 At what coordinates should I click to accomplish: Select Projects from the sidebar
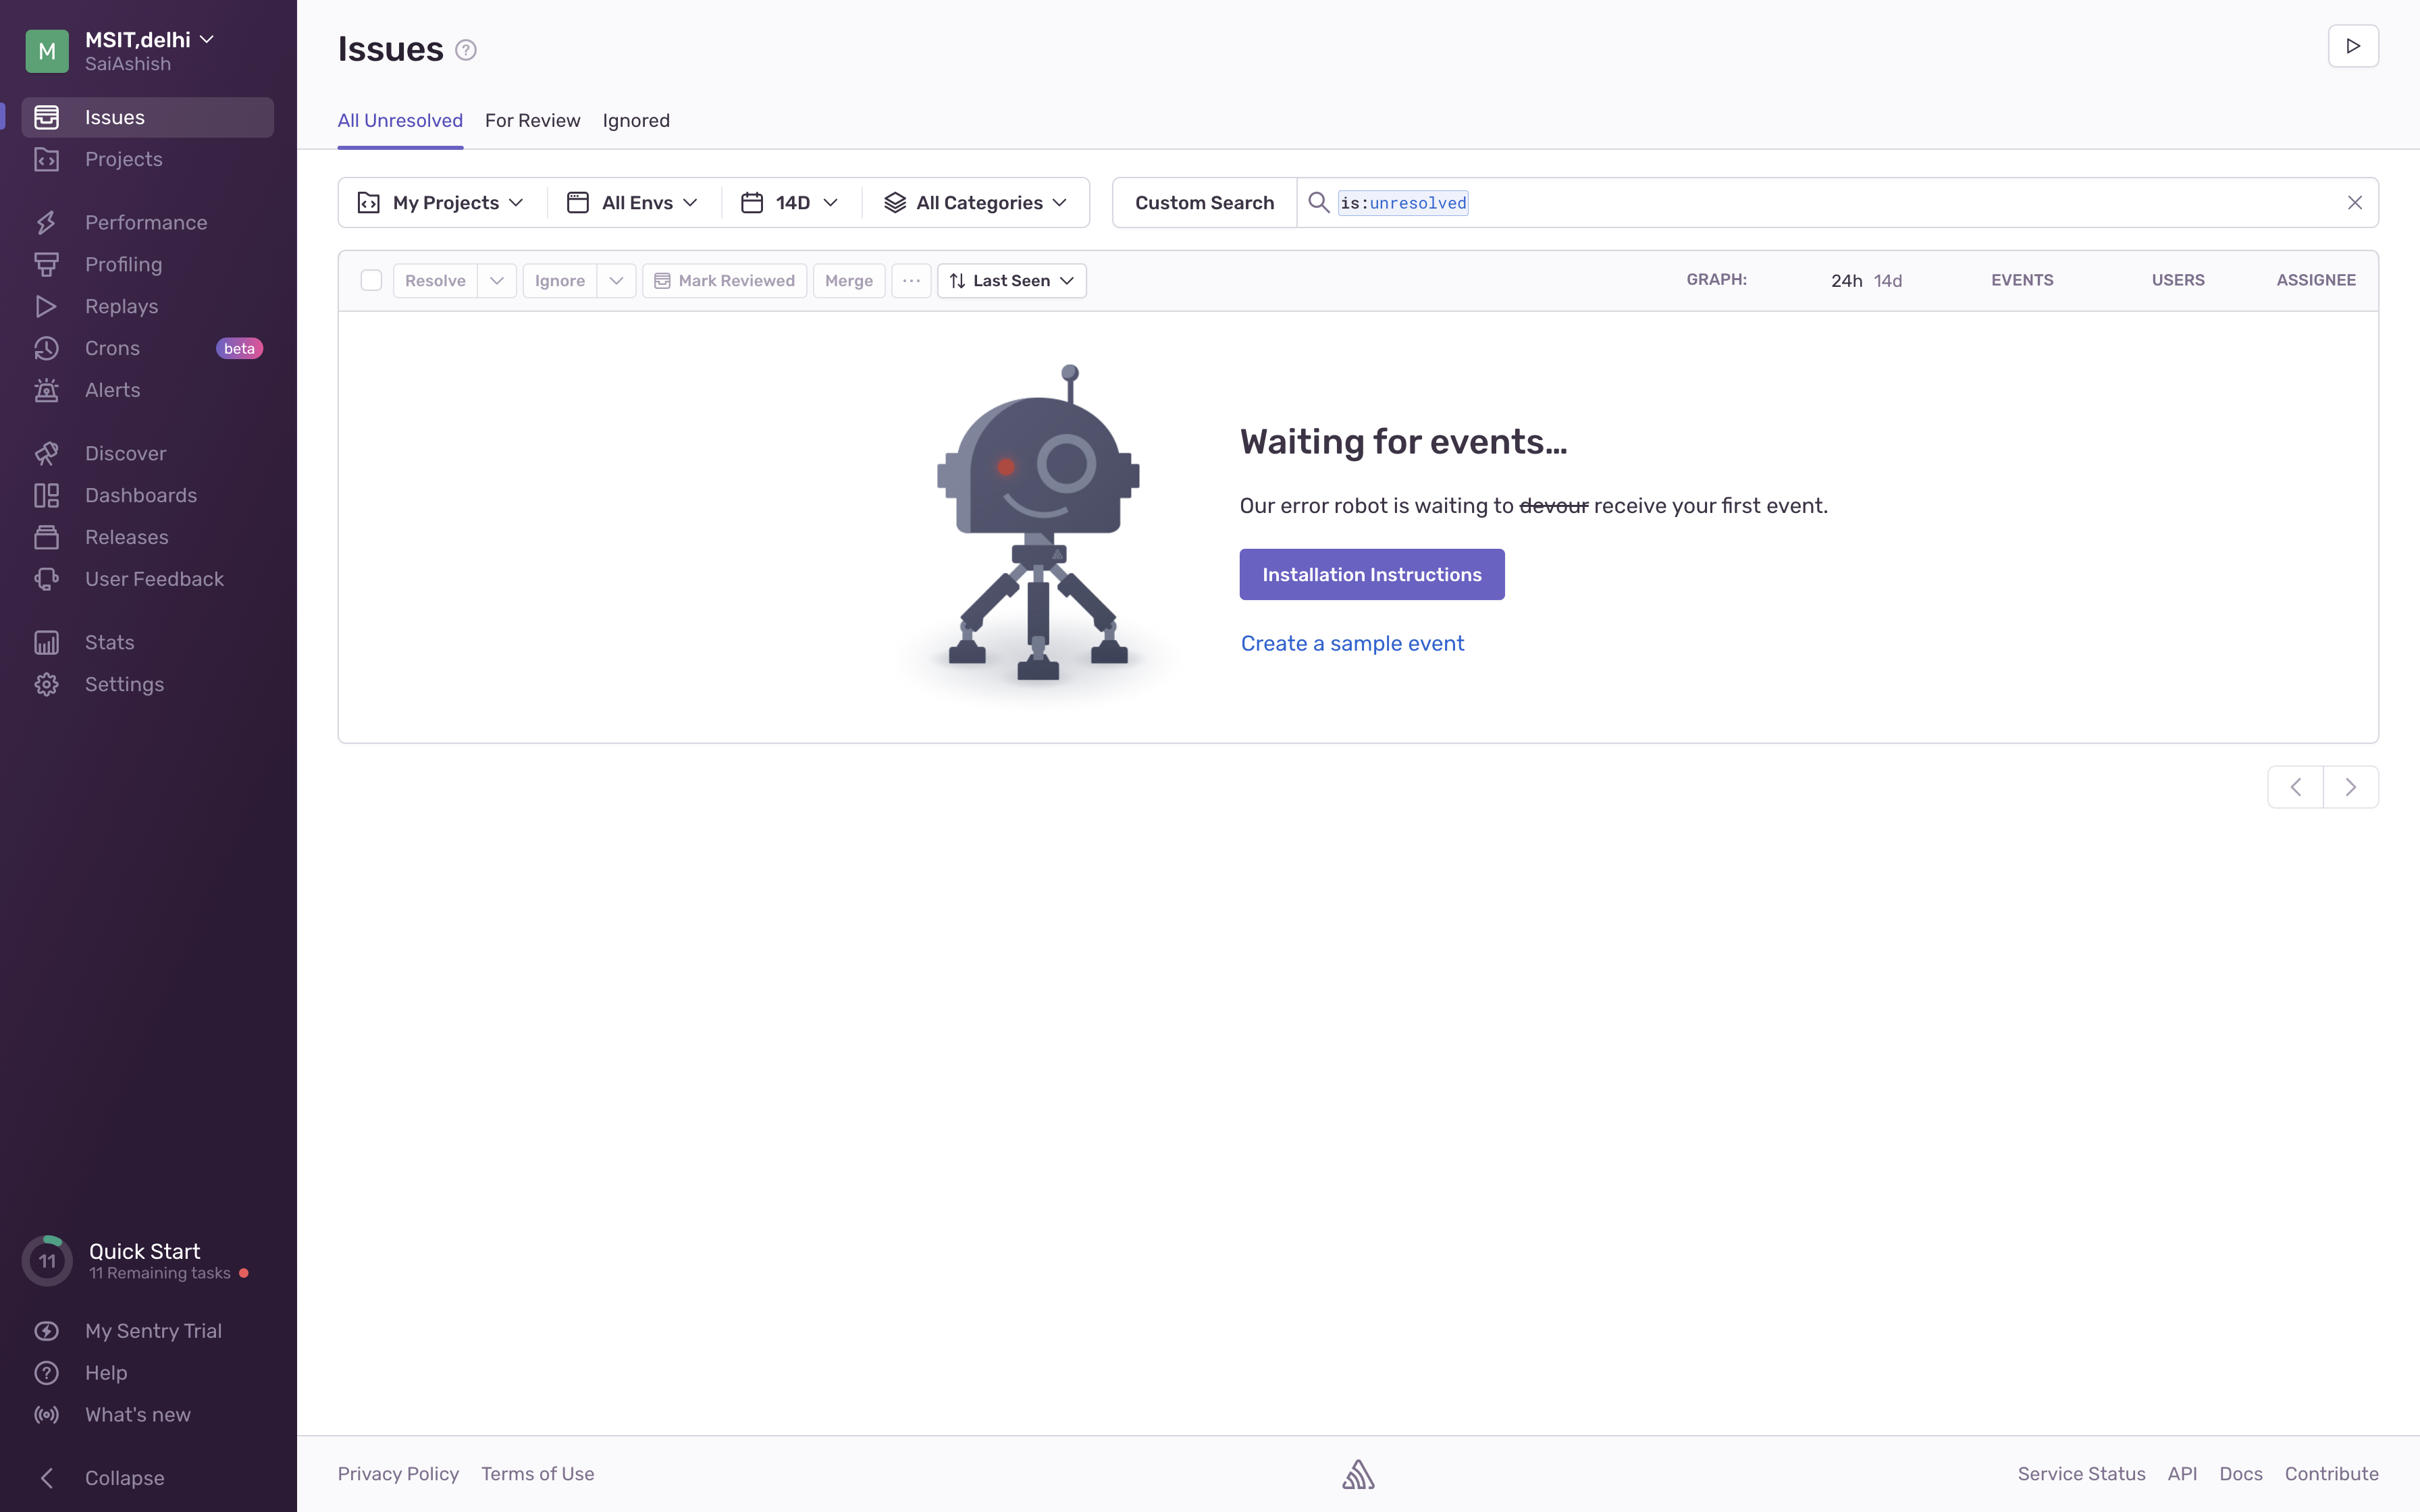click(123, 159)
